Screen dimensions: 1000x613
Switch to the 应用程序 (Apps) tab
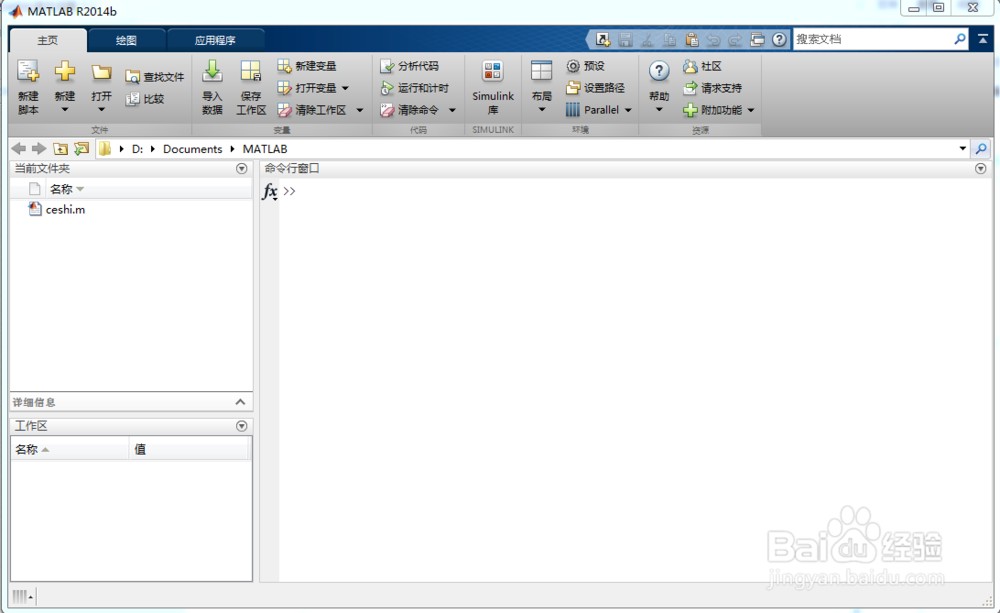coord(215,40)
